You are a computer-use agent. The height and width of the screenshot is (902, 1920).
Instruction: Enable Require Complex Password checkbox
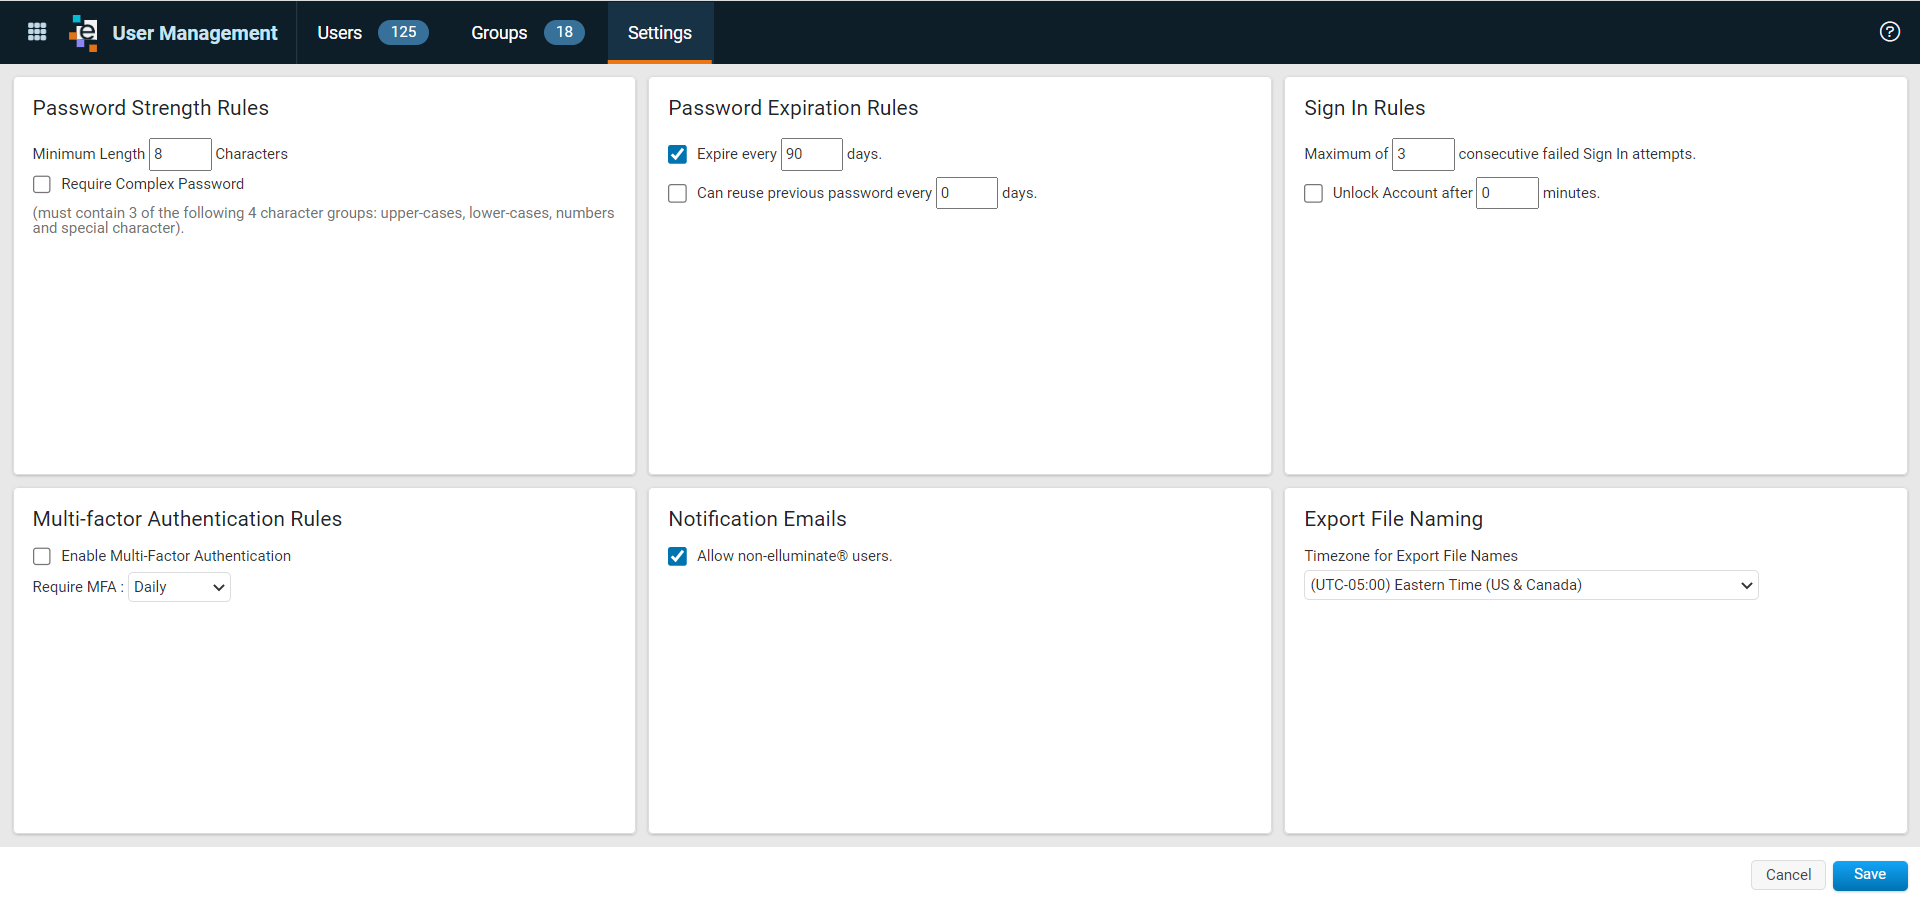(42, 184)
